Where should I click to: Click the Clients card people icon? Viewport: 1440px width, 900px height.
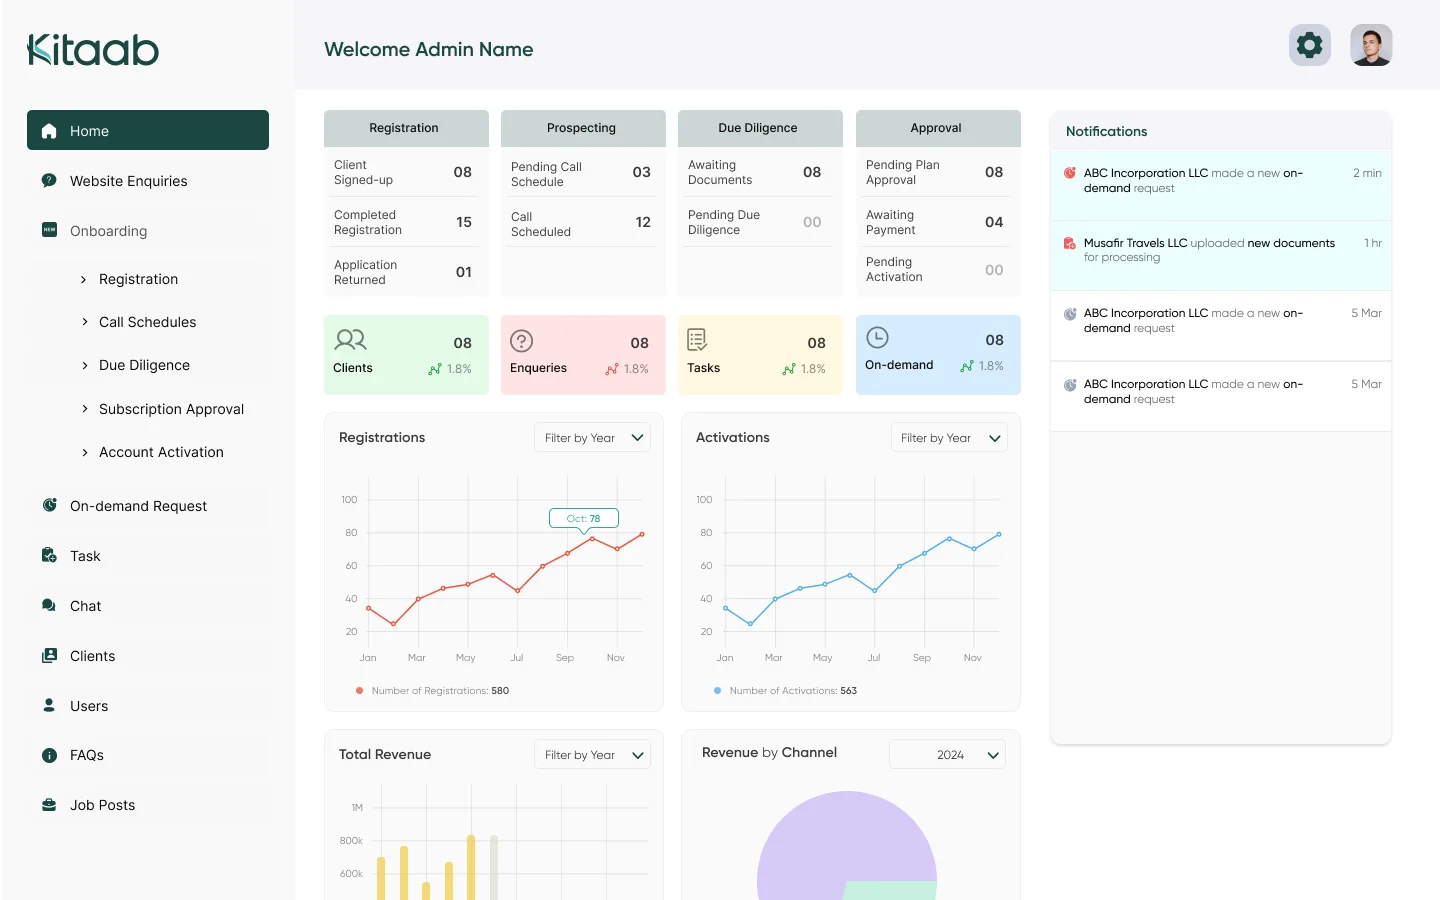point(351,340)
